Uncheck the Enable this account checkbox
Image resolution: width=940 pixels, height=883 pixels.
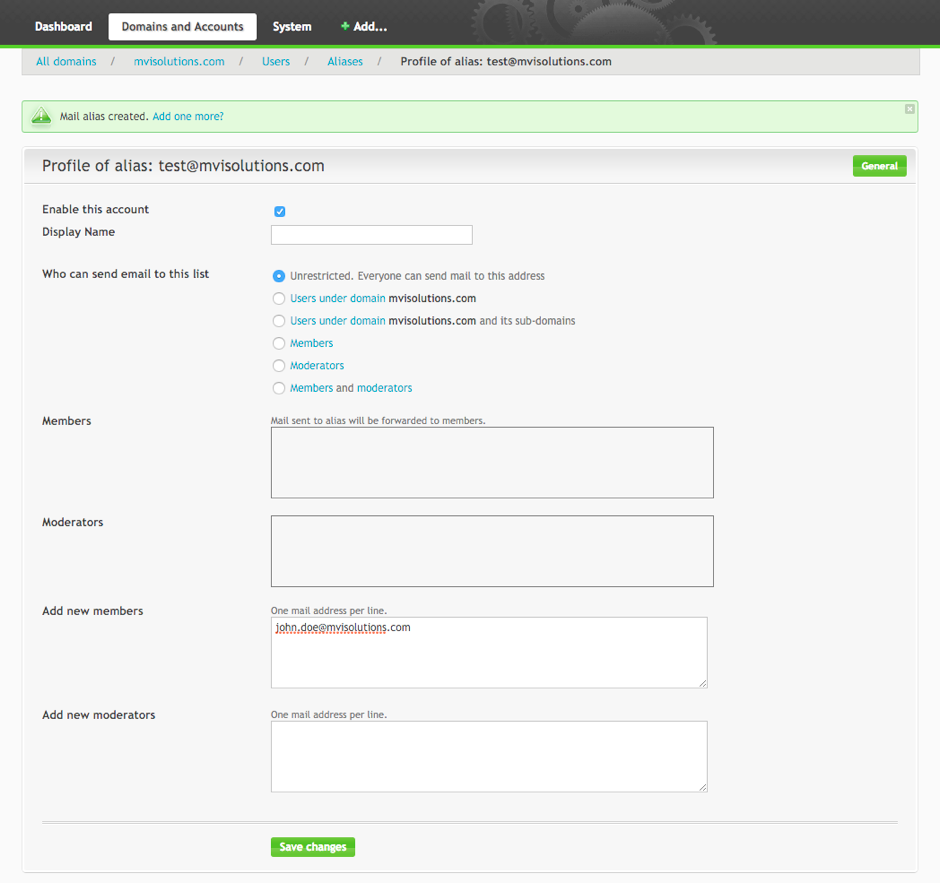tap(279, 211)
